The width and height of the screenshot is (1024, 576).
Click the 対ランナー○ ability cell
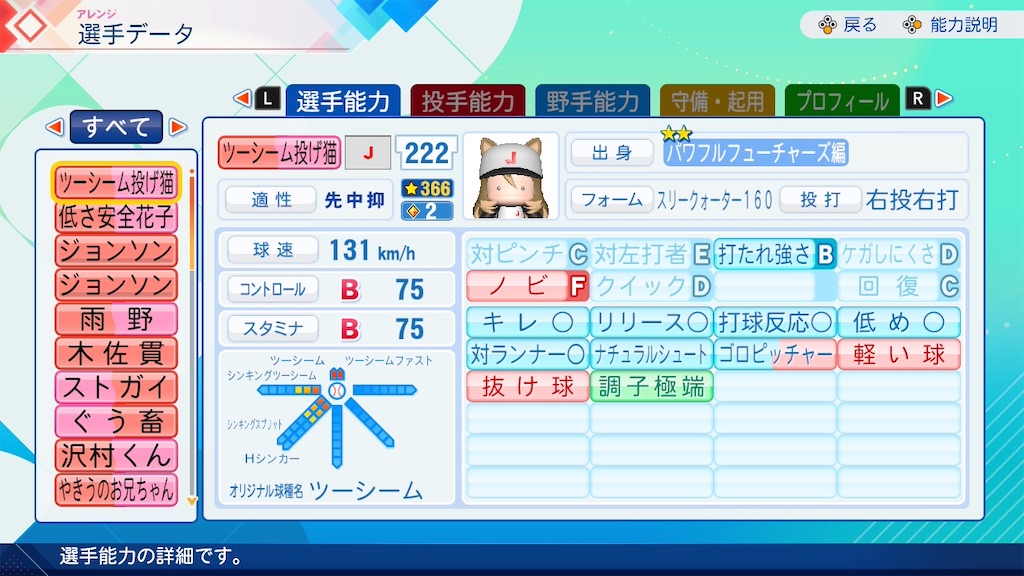528,354
